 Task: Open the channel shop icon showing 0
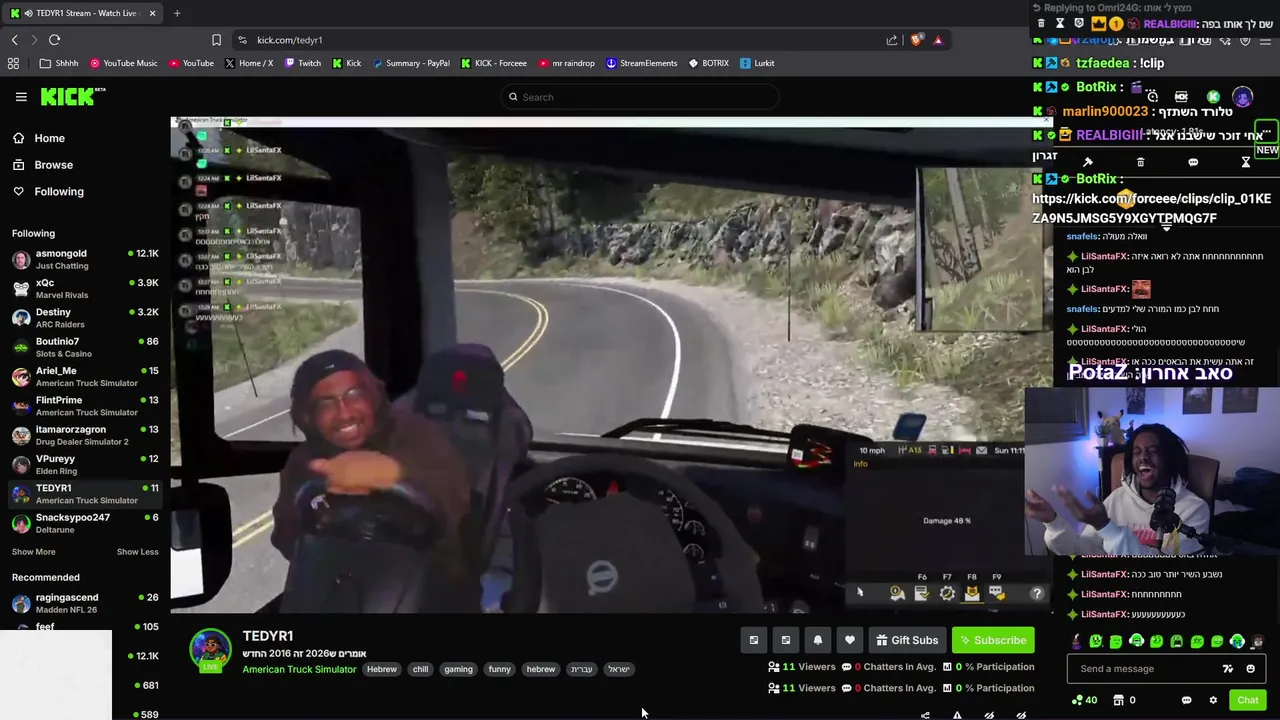click(1124, 700)
